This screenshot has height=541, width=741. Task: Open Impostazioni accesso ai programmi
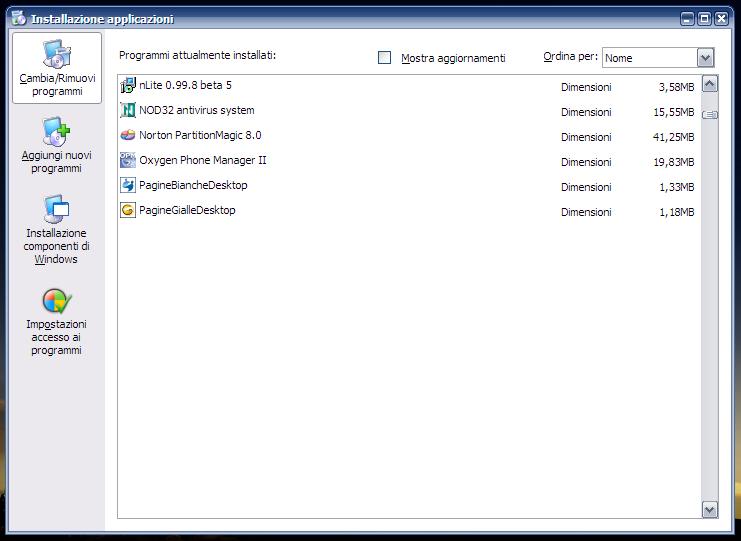pyautogui.click(x=56, y=322)
